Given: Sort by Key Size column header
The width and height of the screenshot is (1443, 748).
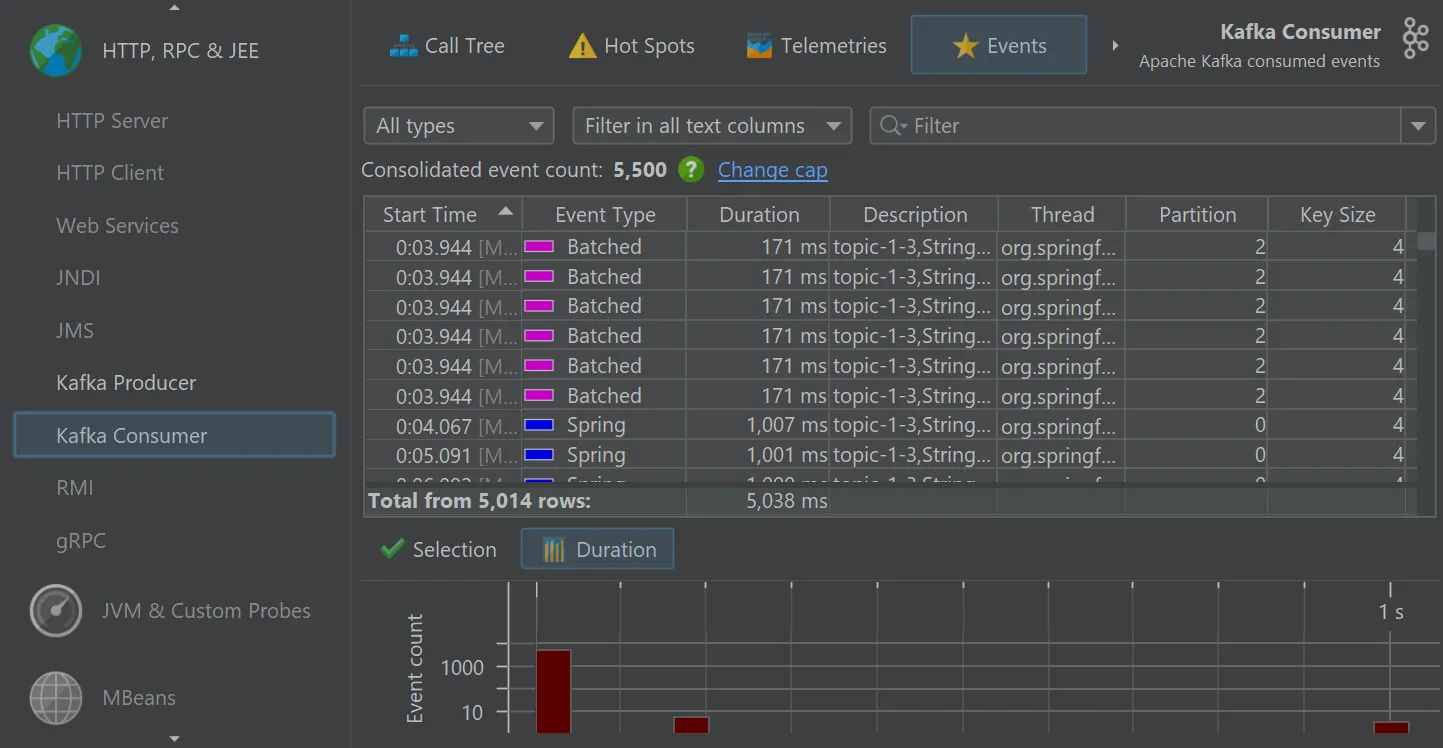Looking at the screenshot, I should click(x=1337, y=215).
